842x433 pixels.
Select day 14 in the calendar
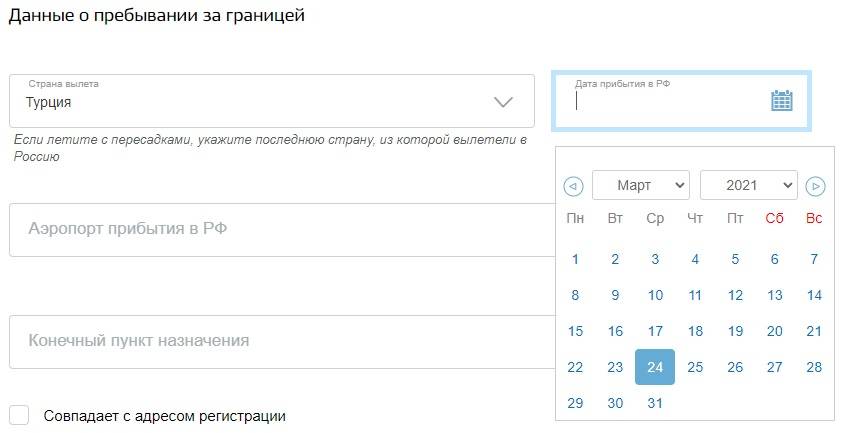pyautogui.click(x=814, y=295)
